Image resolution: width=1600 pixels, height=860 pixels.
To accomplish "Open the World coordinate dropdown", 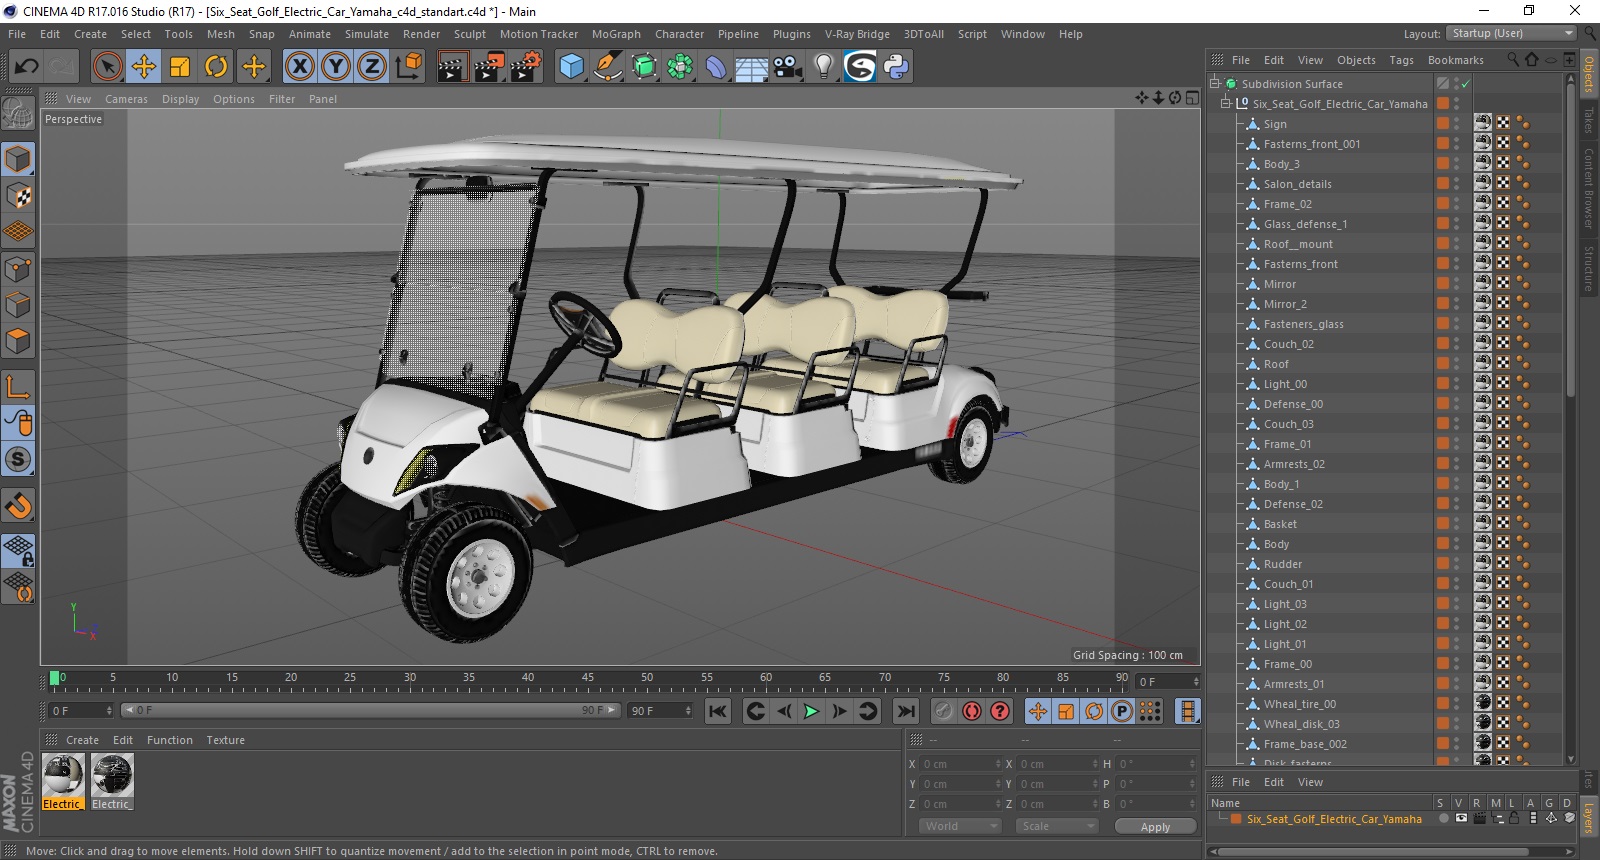I will (960, 826).
